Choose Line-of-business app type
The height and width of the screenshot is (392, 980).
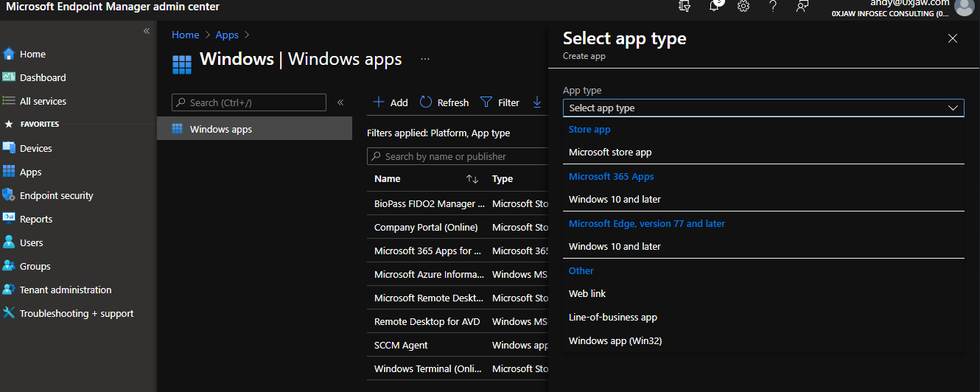point(612,317)
